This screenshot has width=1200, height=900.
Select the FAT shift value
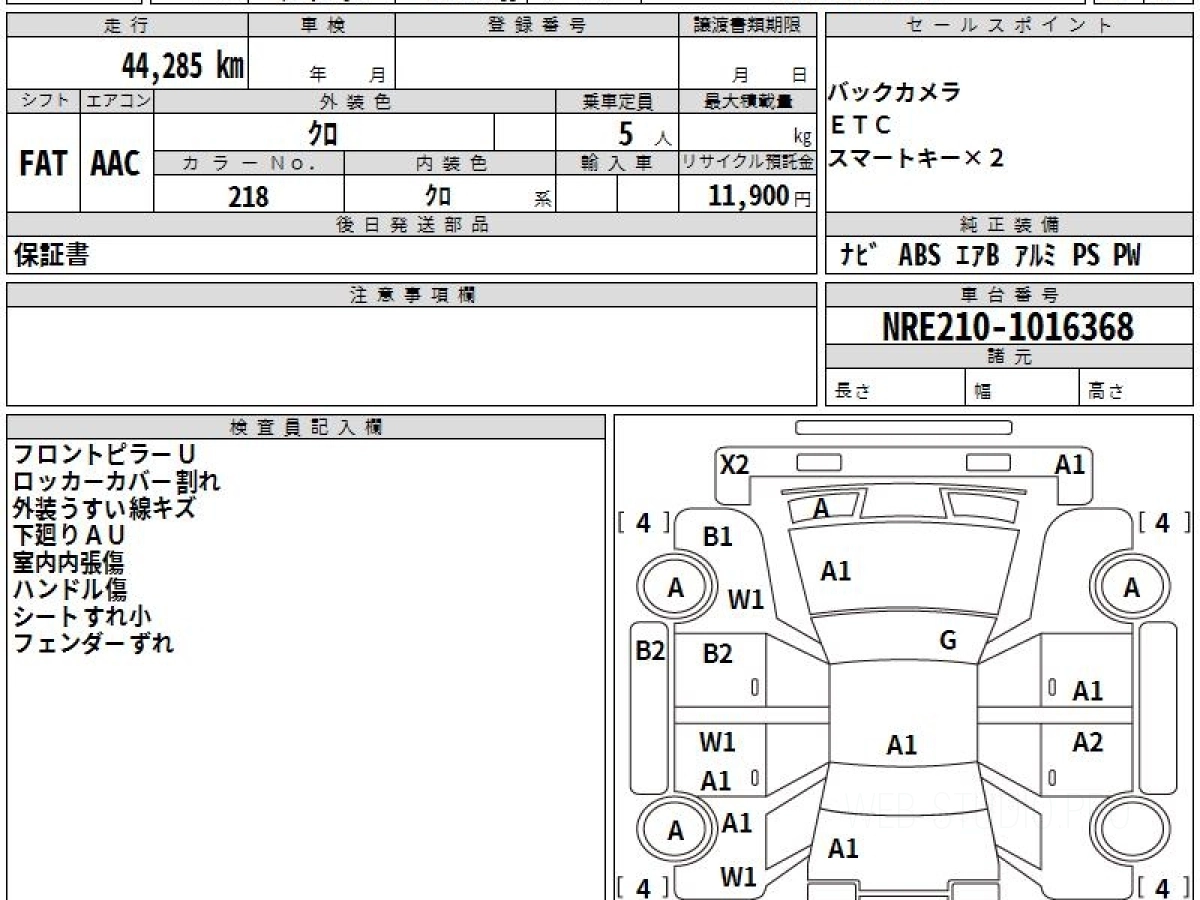pyautogui.click(x=43, y=164)
